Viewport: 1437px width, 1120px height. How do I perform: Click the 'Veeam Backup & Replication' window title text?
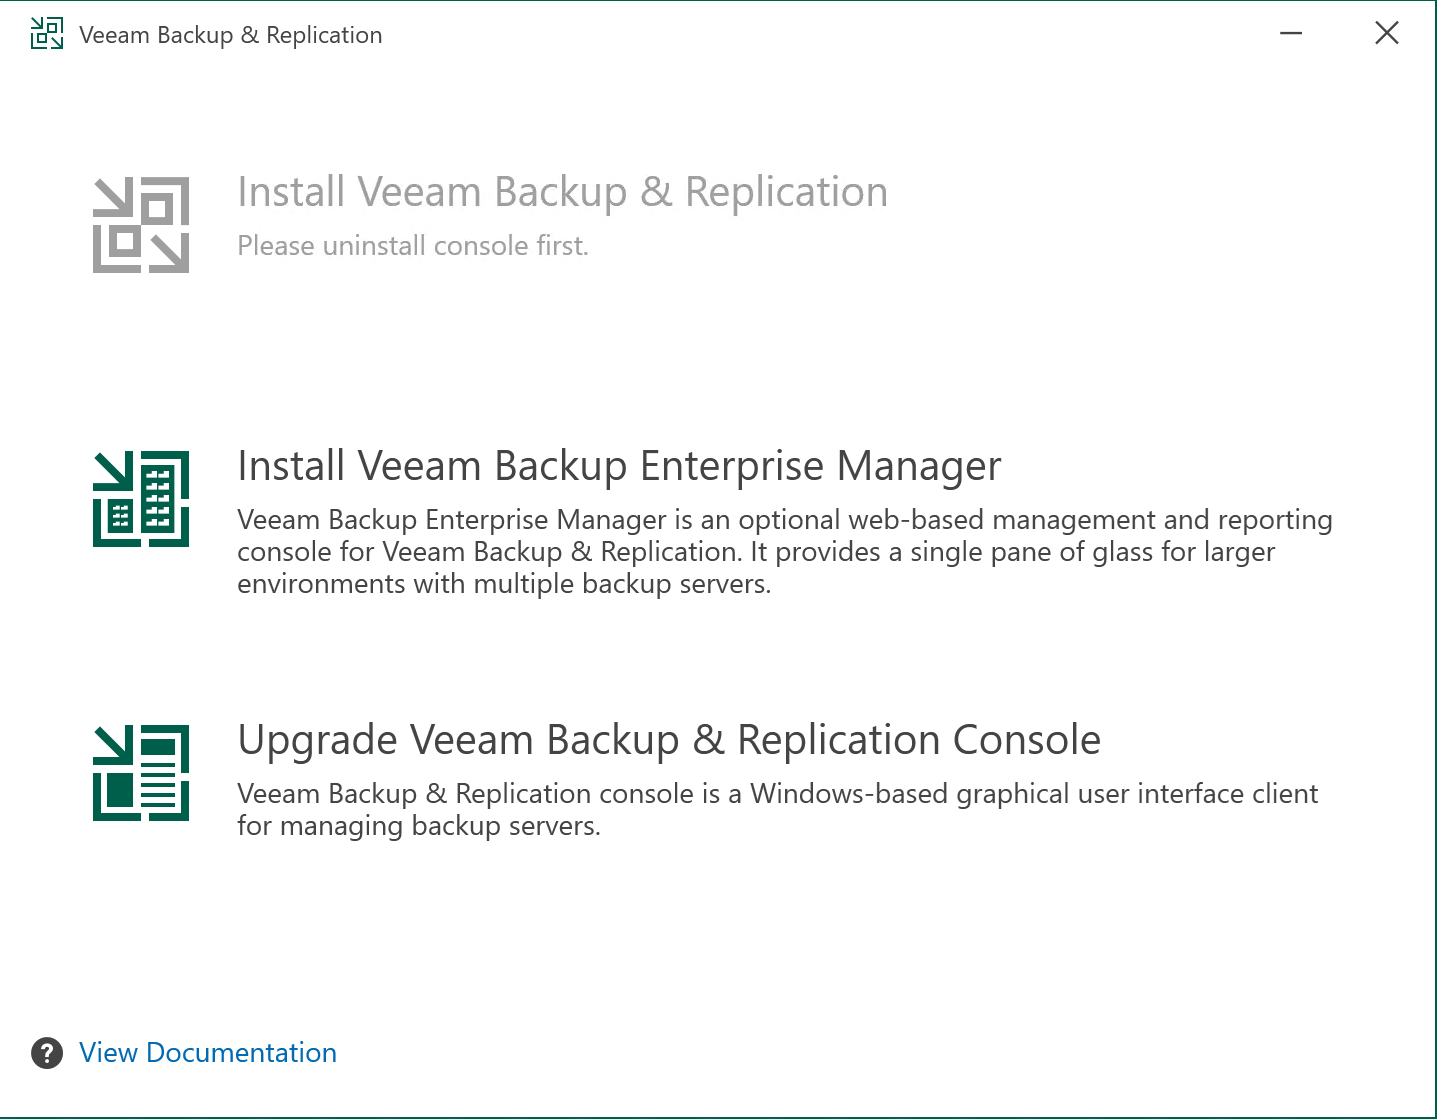pos(231,35)
